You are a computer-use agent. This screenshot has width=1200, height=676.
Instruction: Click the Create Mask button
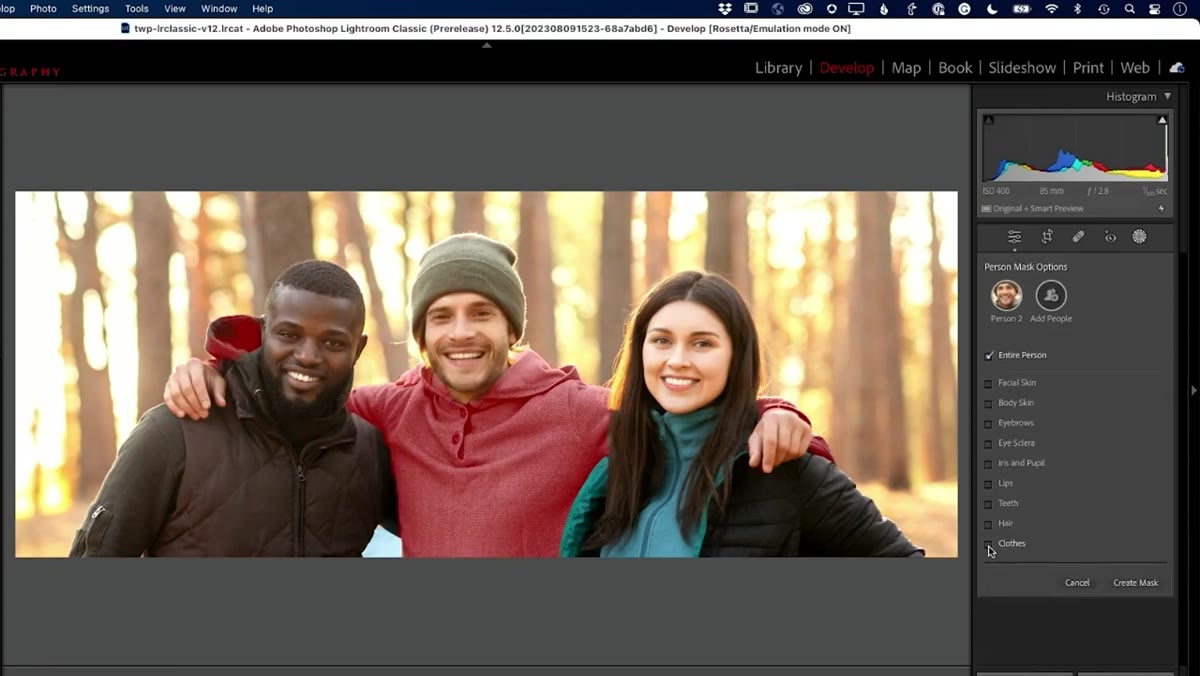click(x=1136, y=583)
